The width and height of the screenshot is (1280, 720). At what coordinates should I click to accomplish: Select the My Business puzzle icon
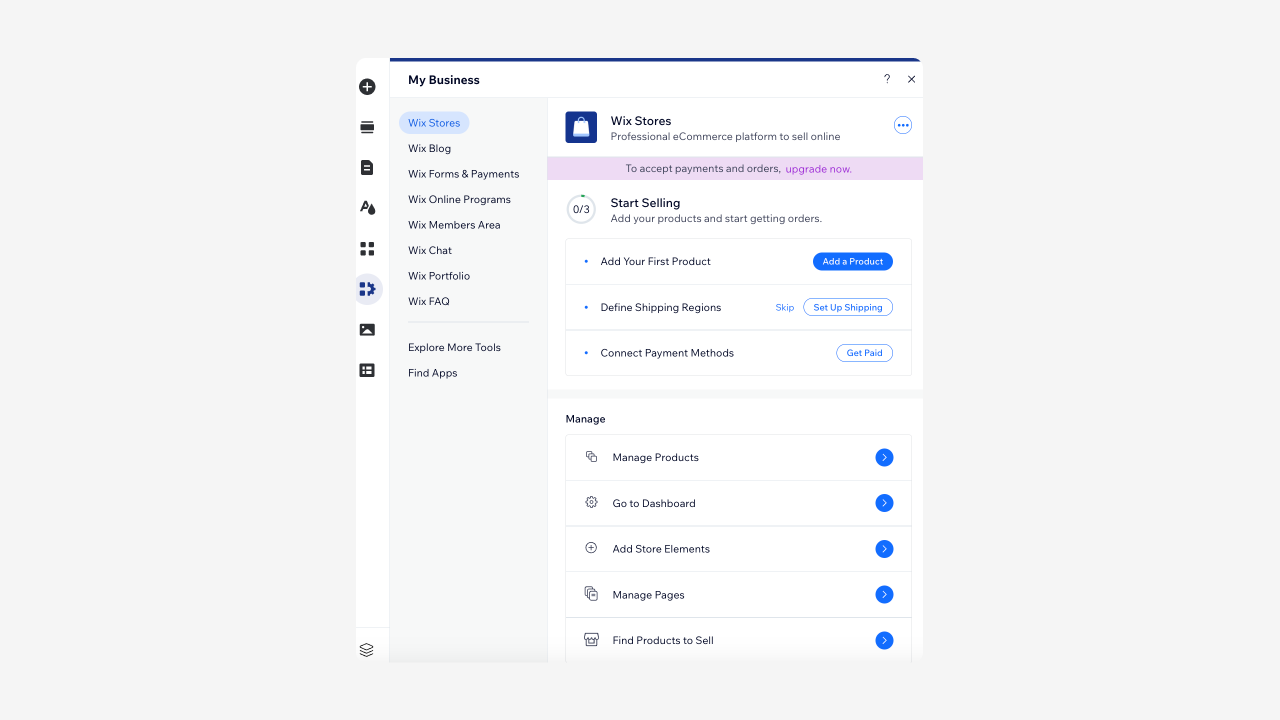367,289
